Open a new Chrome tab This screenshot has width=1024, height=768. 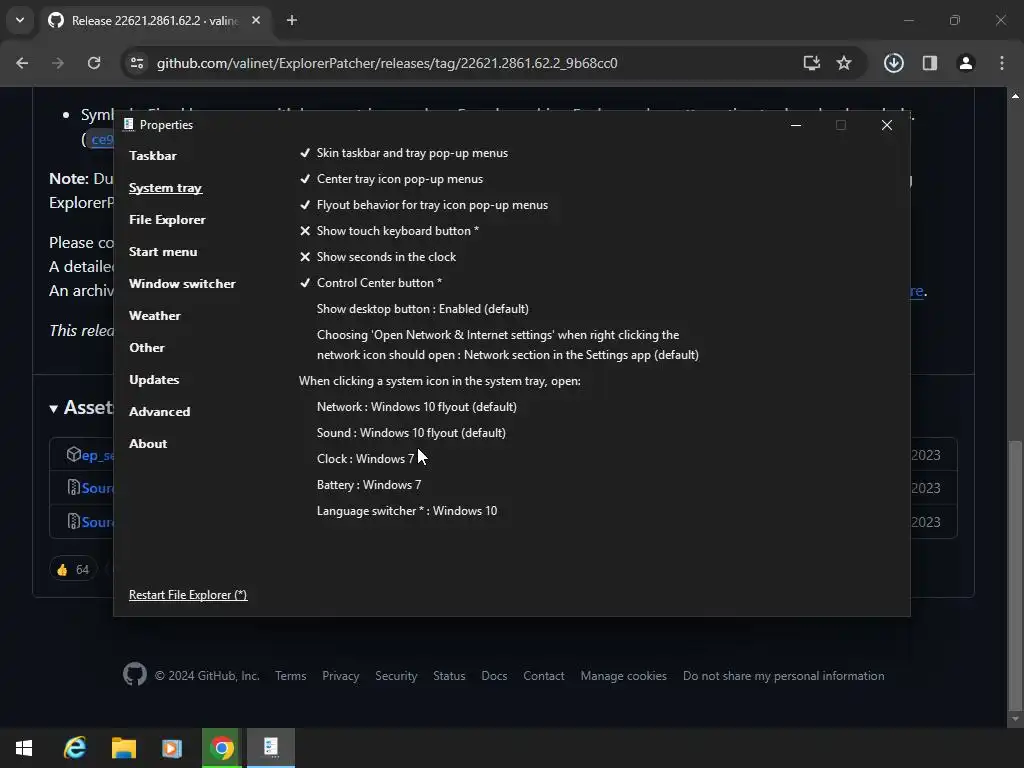[x=292, y=20]
